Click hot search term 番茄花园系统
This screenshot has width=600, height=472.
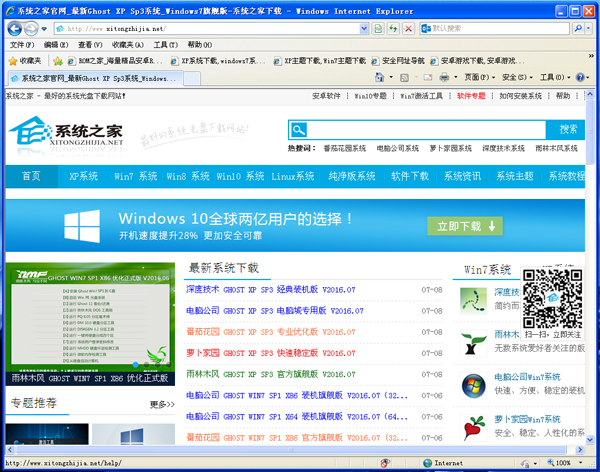point(345,149)
